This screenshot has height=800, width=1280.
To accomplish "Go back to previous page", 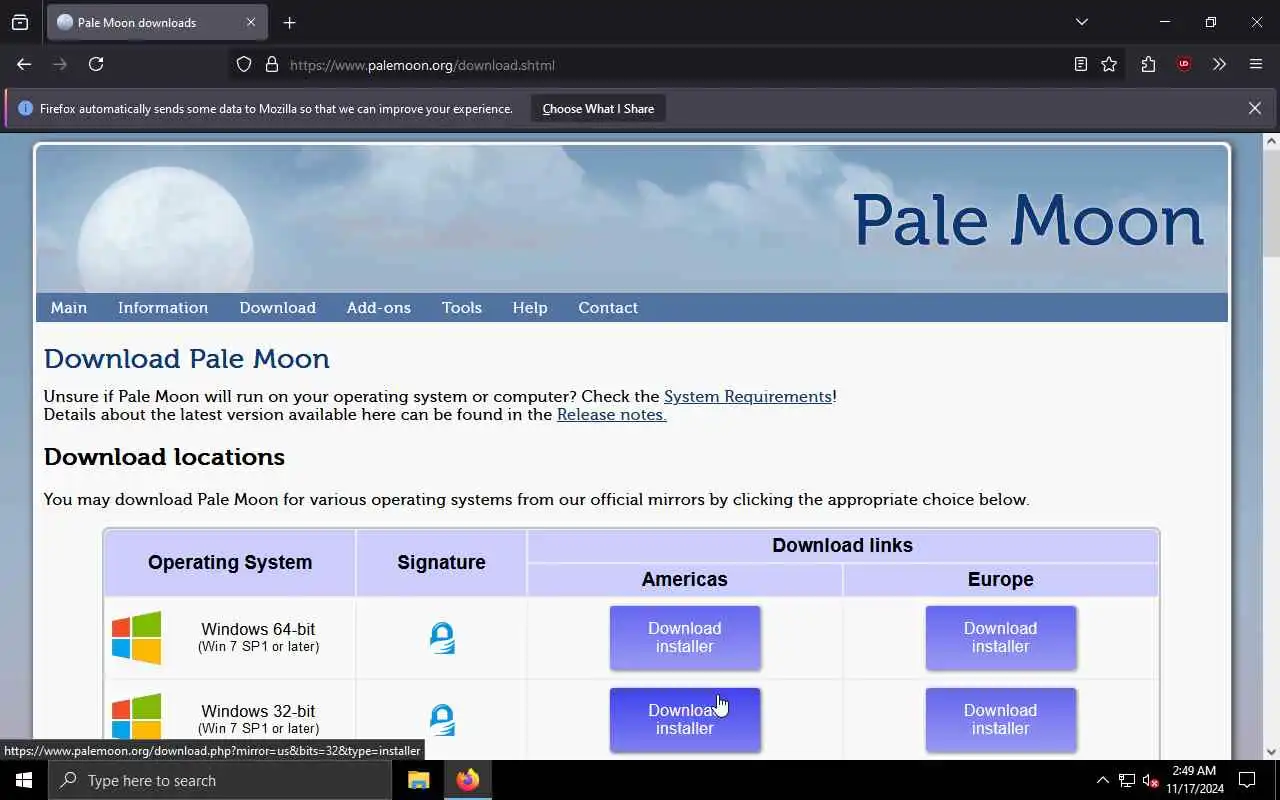I will click(24, 64).
